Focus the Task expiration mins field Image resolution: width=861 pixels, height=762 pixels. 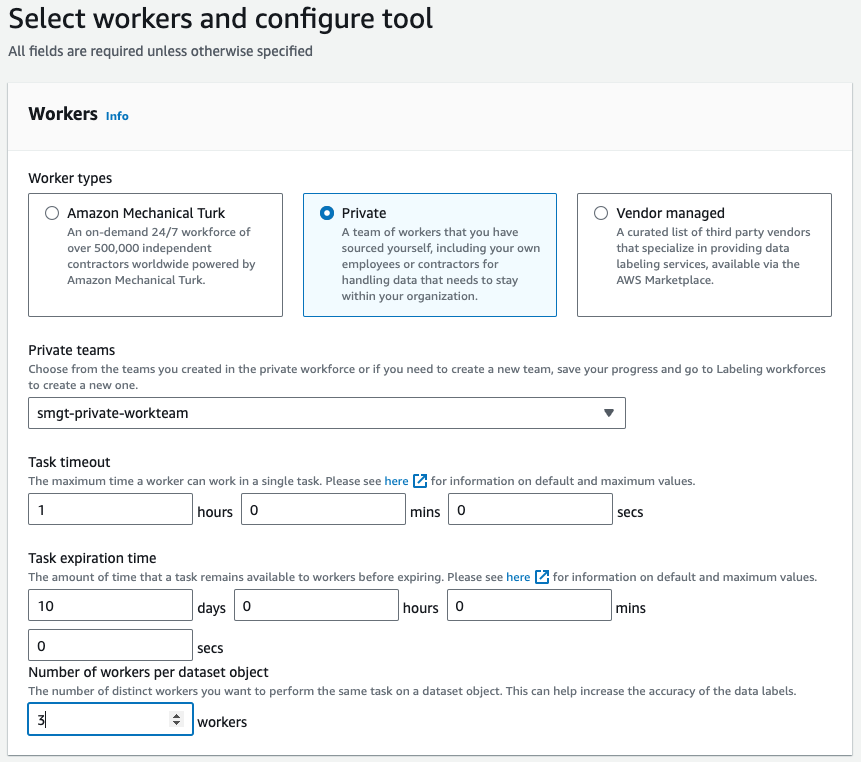click(529, 606)
